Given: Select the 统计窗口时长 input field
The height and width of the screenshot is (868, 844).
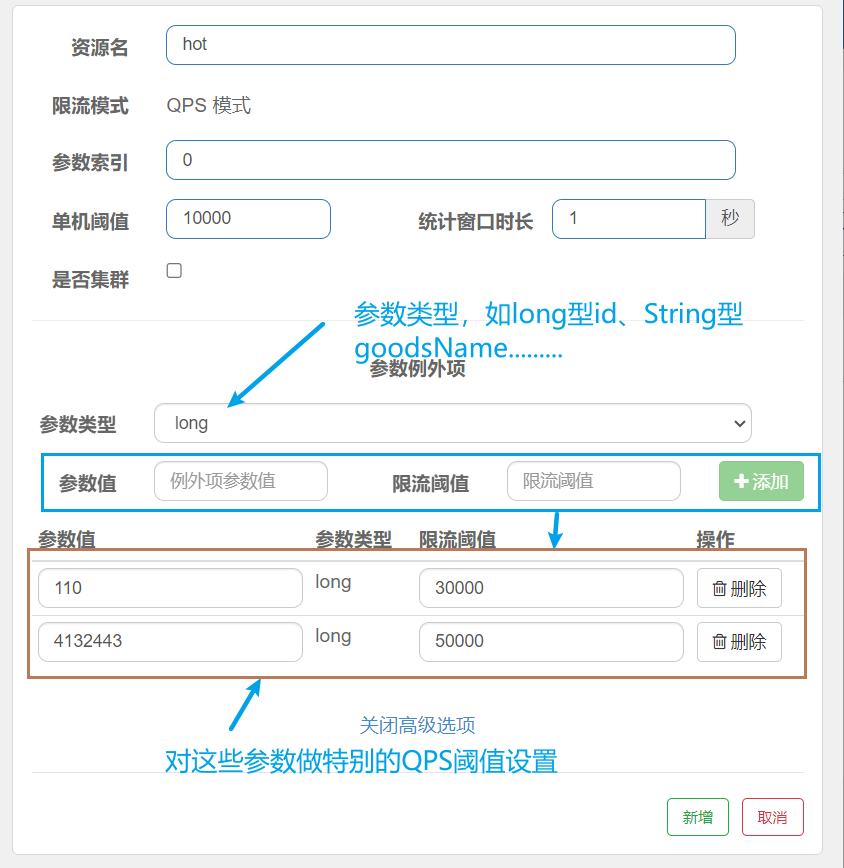Looking at the screenshot, I should click(x=629, y=219).
